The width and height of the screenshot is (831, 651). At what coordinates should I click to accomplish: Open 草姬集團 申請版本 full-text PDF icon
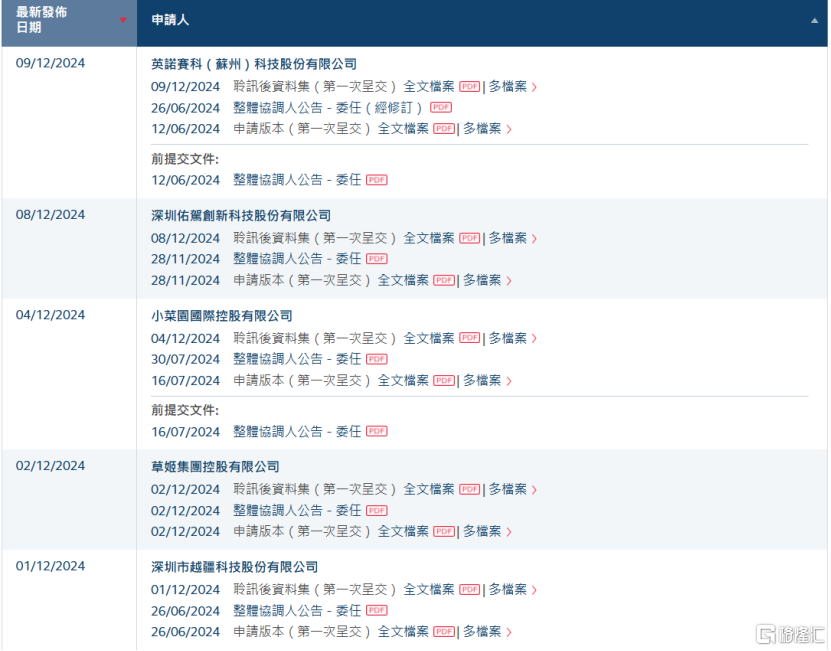click(444, 531)
